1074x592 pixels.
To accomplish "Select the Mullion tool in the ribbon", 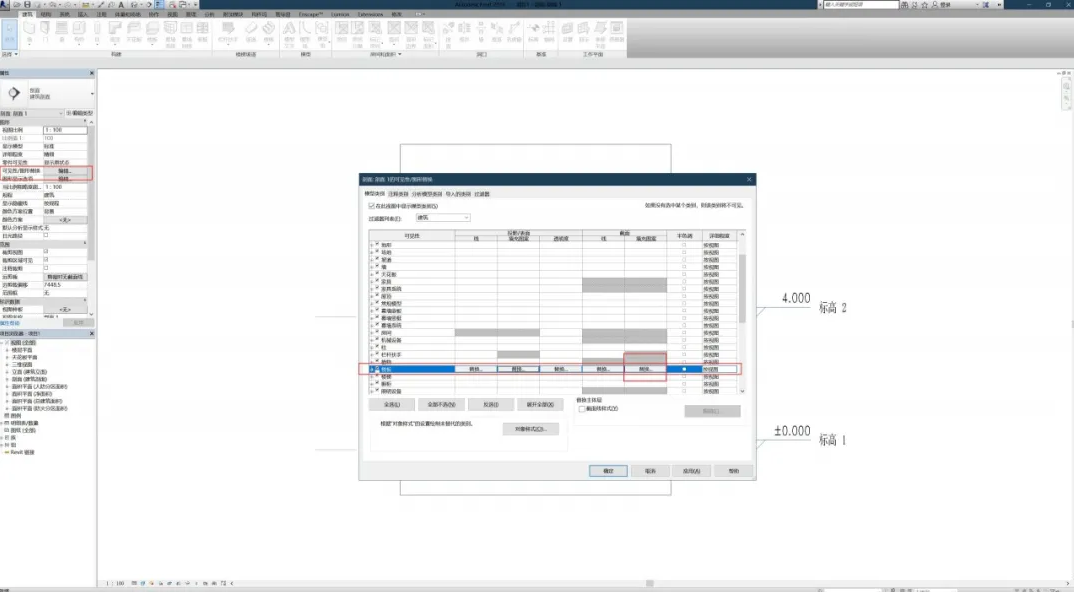I will pyautogui.click(x=202, y=32).
